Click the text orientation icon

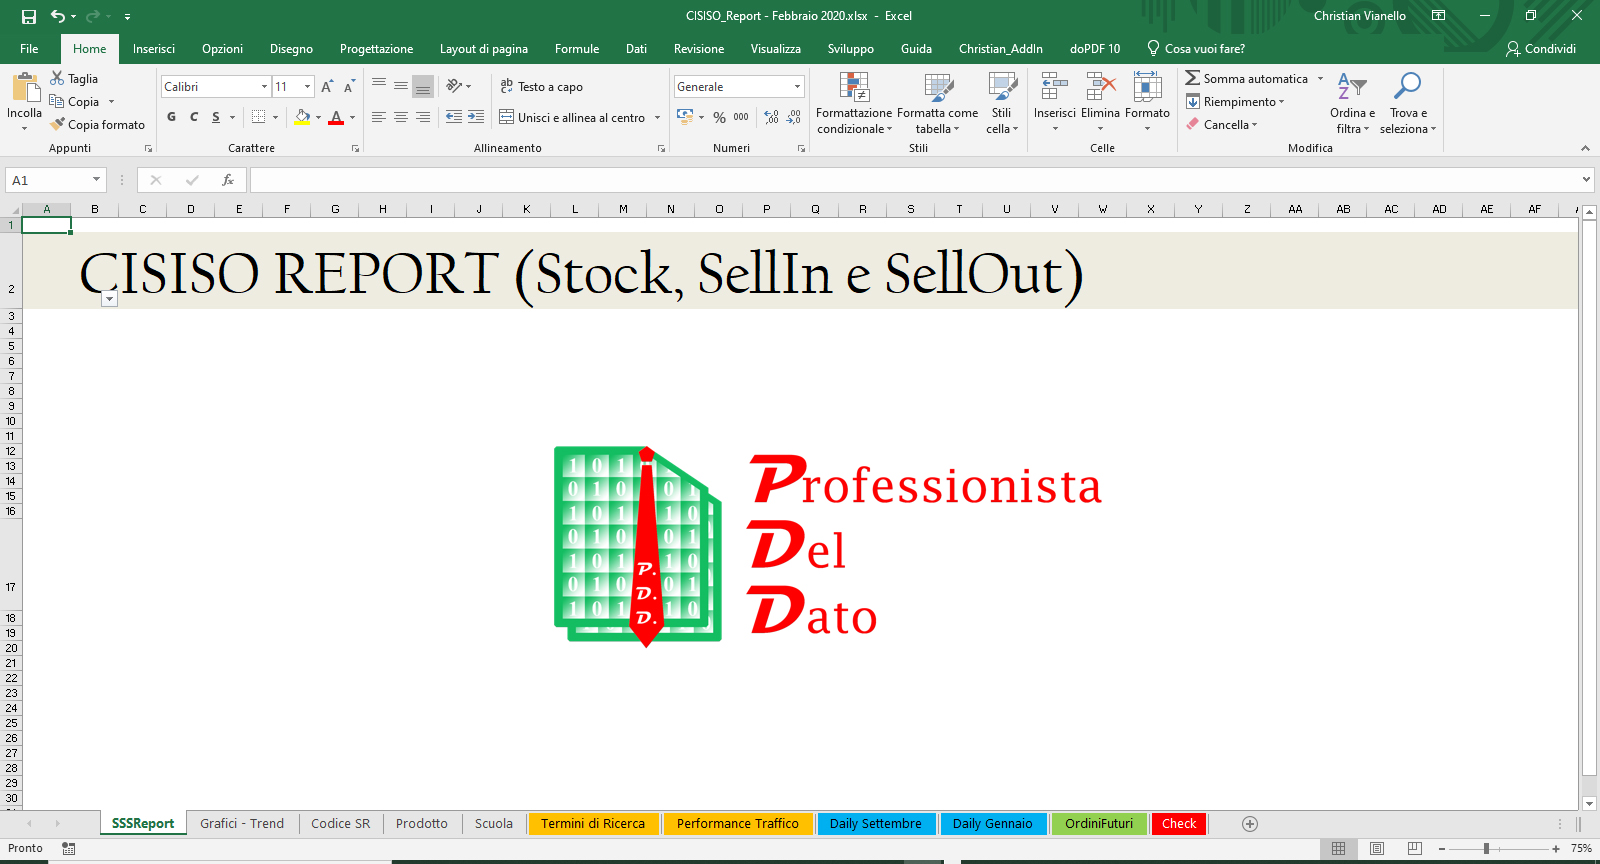[454, 86]
